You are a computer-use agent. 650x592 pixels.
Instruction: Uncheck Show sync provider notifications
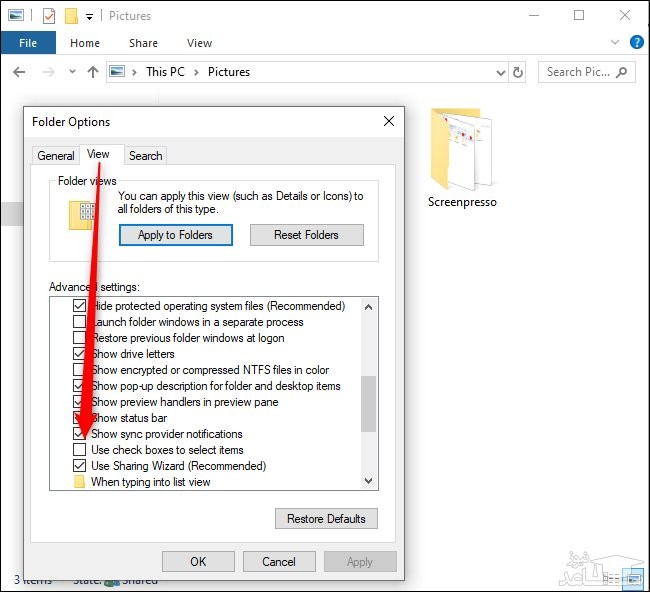80,434
